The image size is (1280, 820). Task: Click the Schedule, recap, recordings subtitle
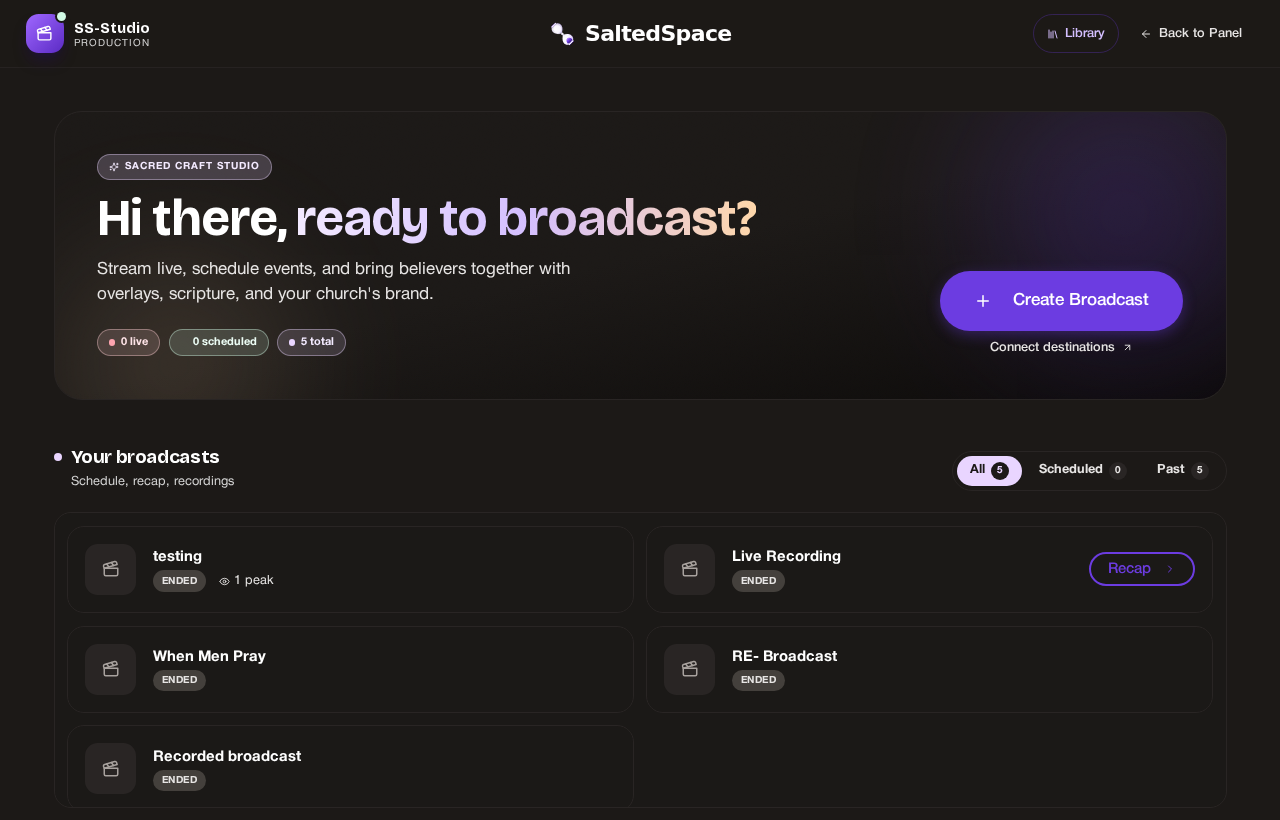(x=152, y=482)
